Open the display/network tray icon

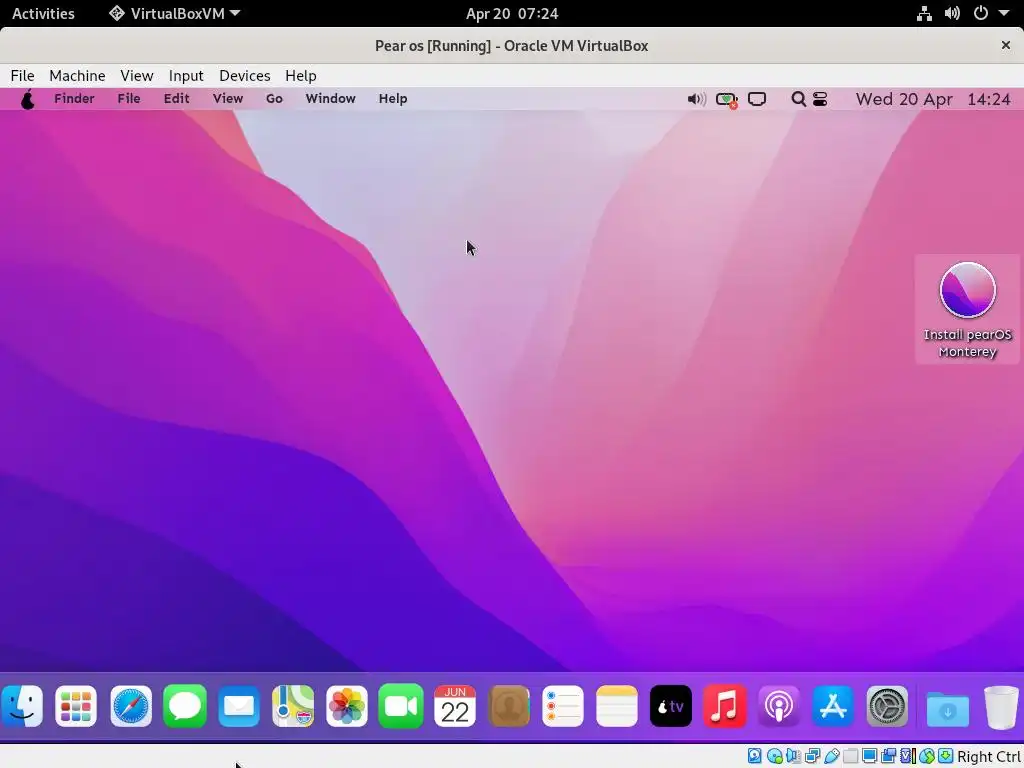[757, 99]
